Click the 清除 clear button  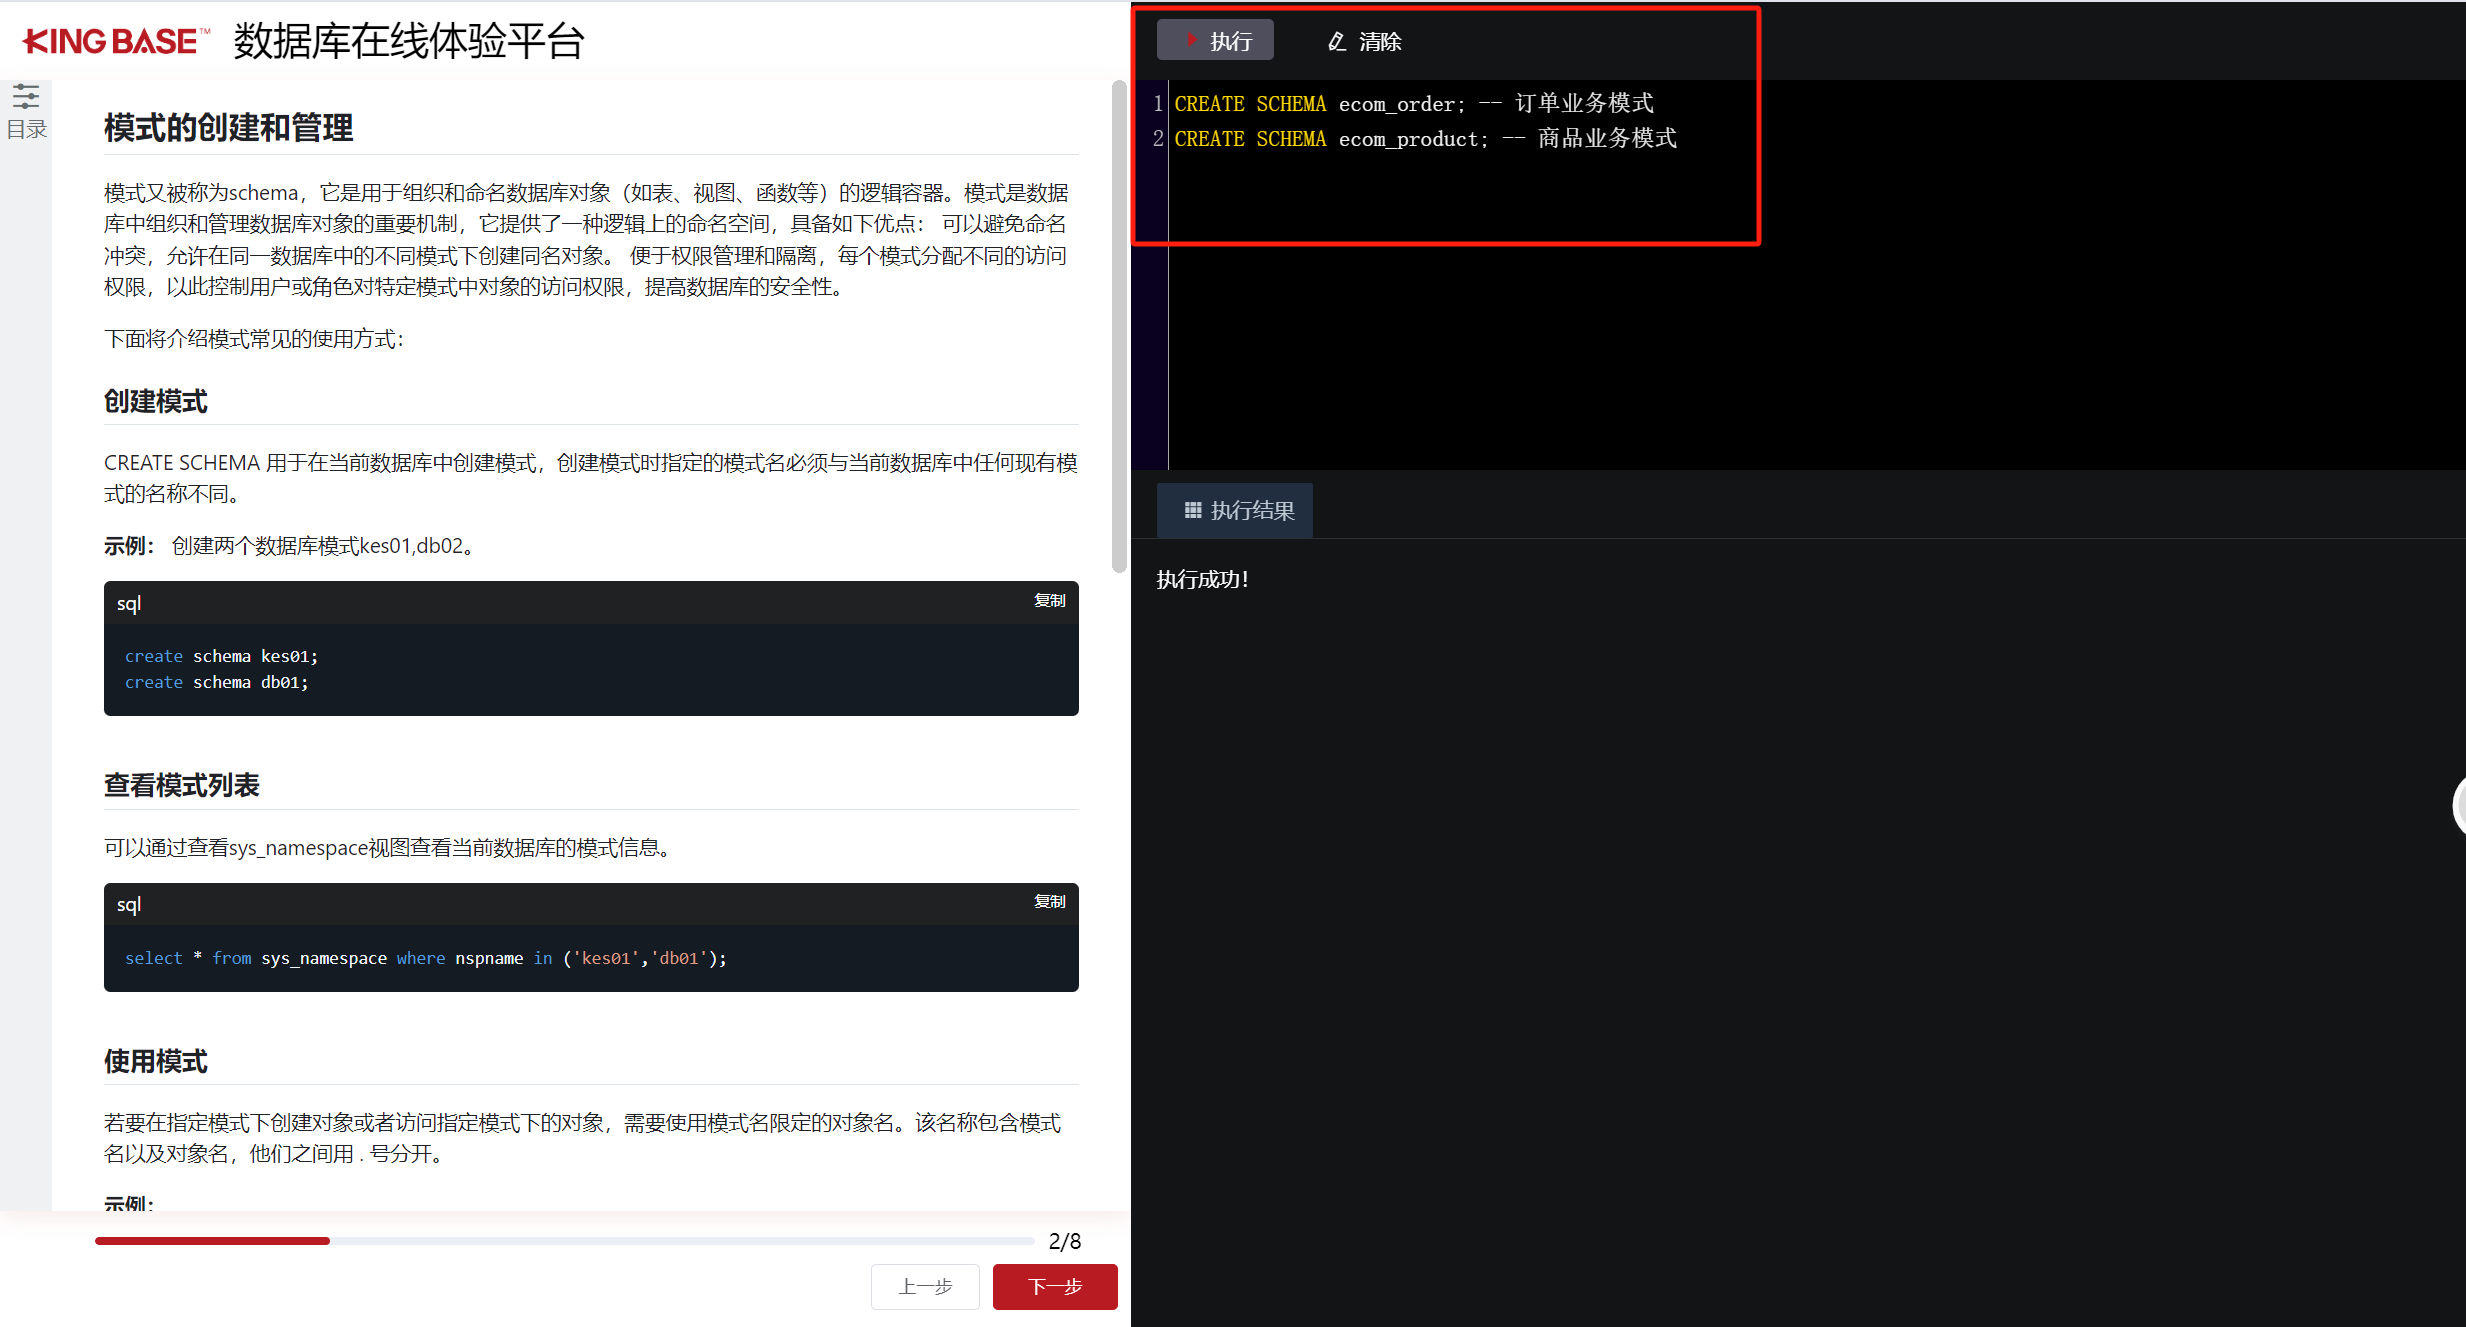[x=1364, y=42]
